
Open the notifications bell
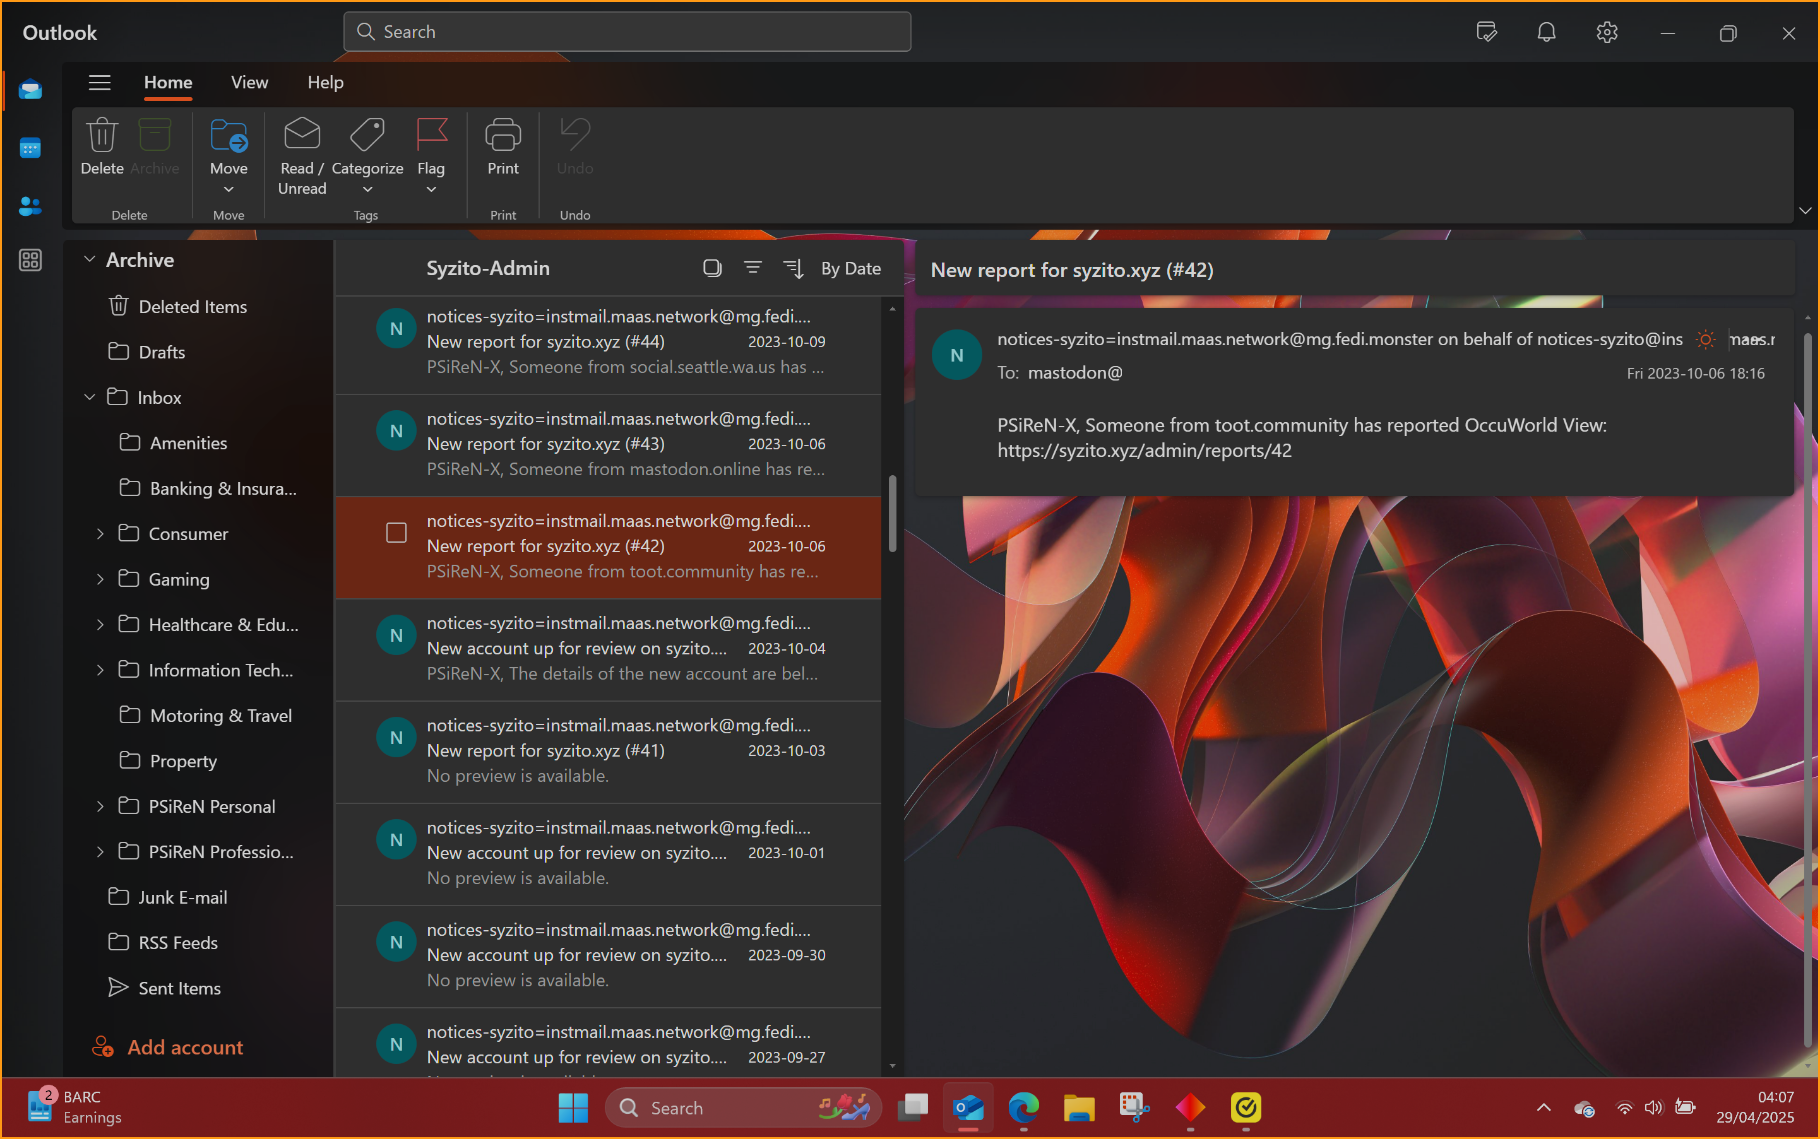point(1547,32)
